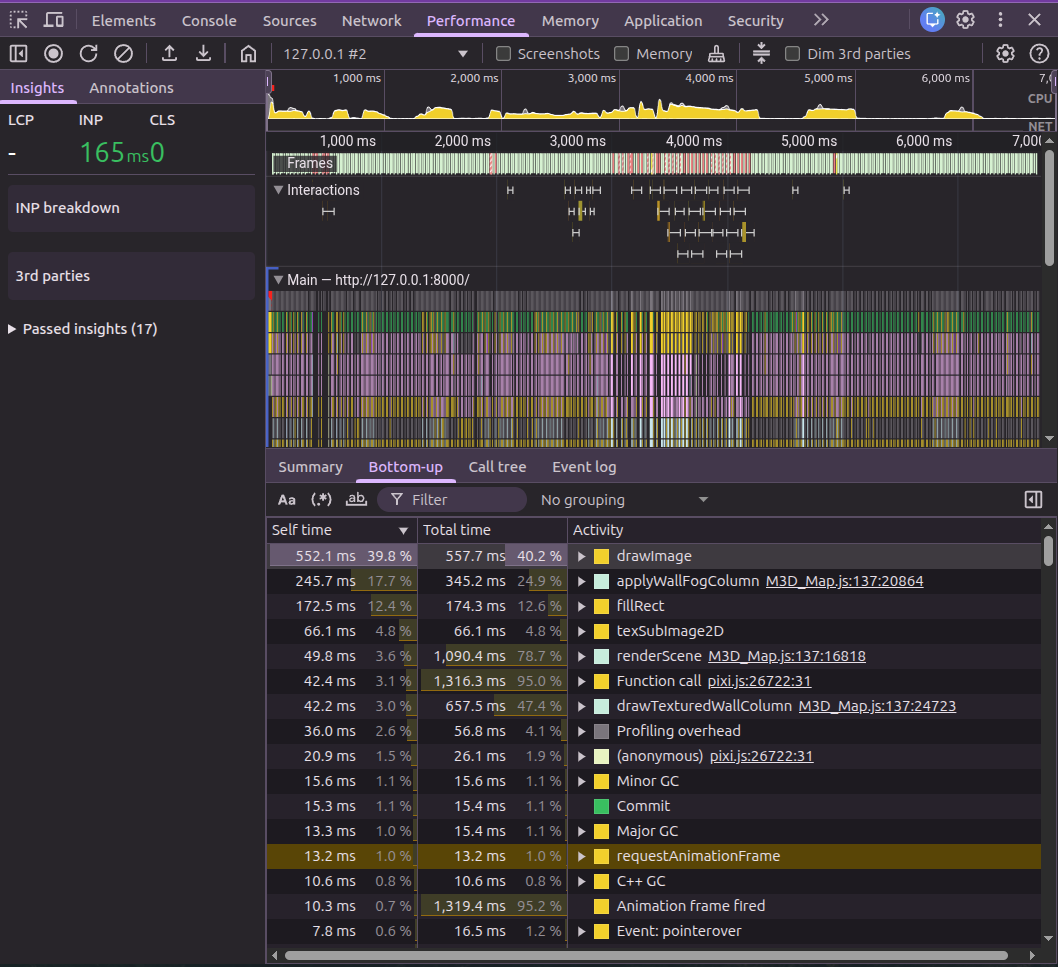The image size is (1058, 967).
Task: Collapse the Main thread track
Action: pos(278,279)
